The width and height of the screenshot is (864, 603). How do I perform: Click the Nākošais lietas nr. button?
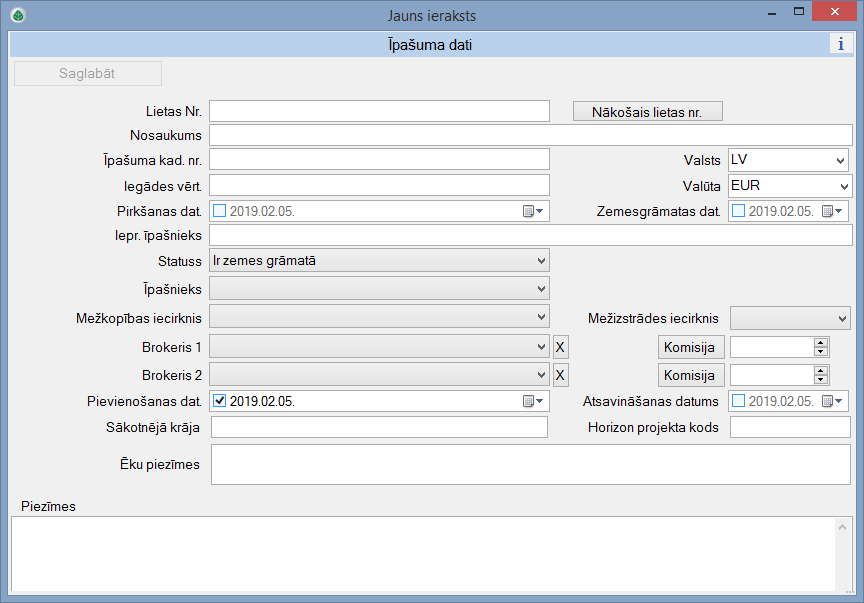[647, 112]
